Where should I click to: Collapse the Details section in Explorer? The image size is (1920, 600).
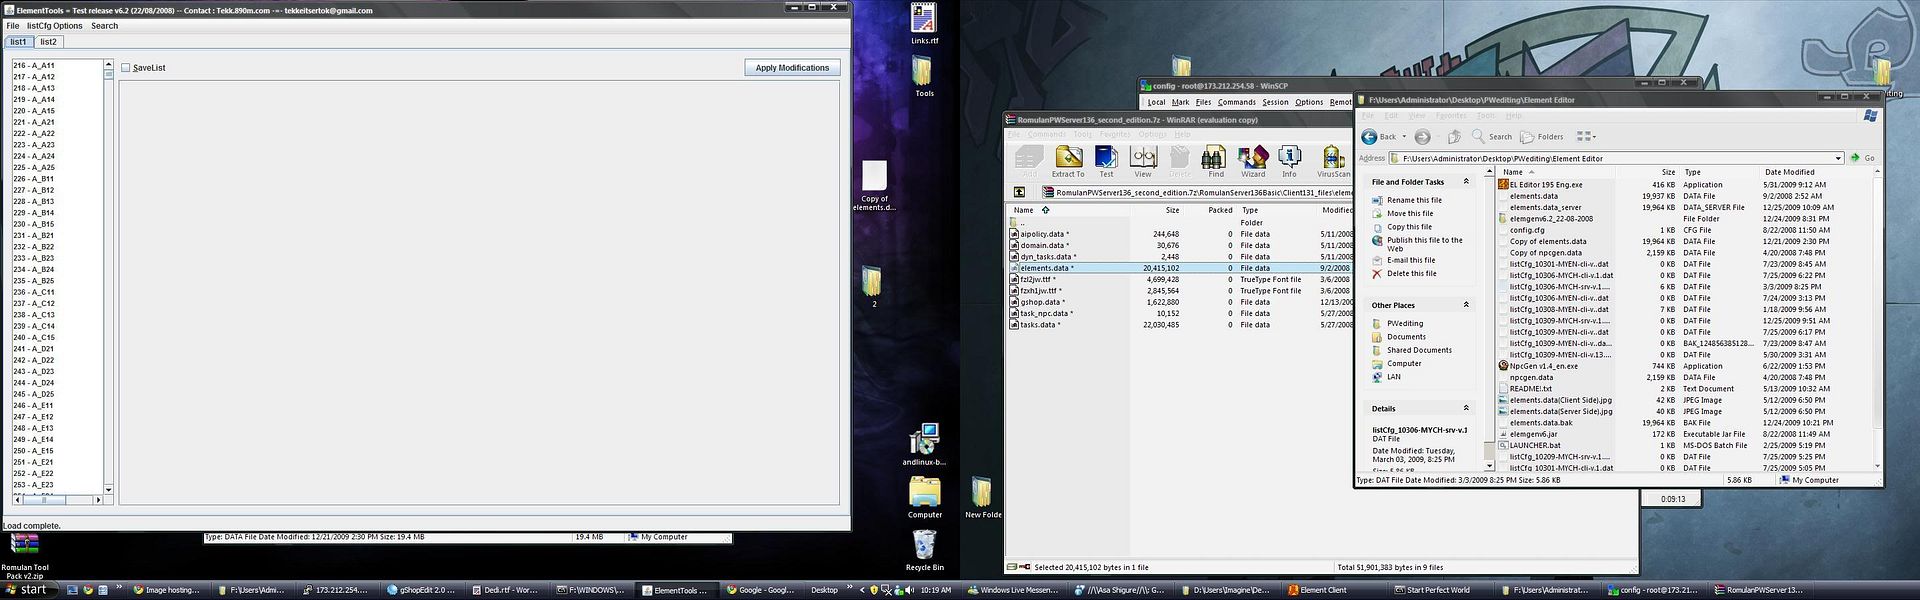pos(1466,408)
